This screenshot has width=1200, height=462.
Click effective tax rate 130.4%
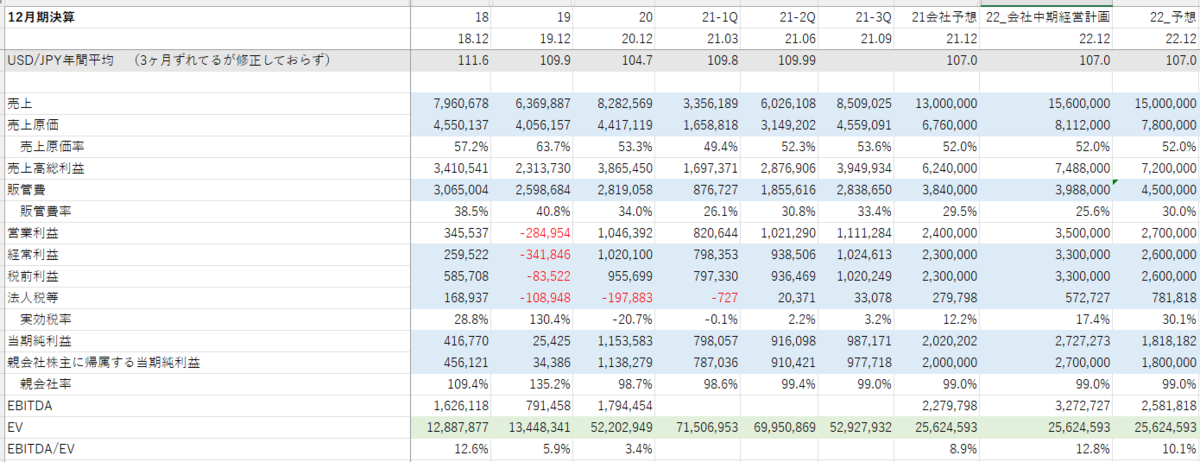coord(549,318)
